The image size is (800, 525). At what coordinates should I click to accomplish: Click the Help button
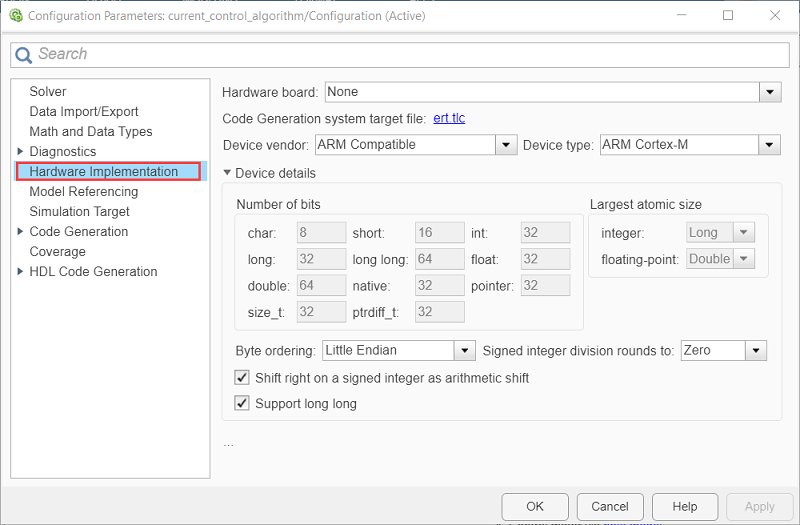(x=685, y=506)
